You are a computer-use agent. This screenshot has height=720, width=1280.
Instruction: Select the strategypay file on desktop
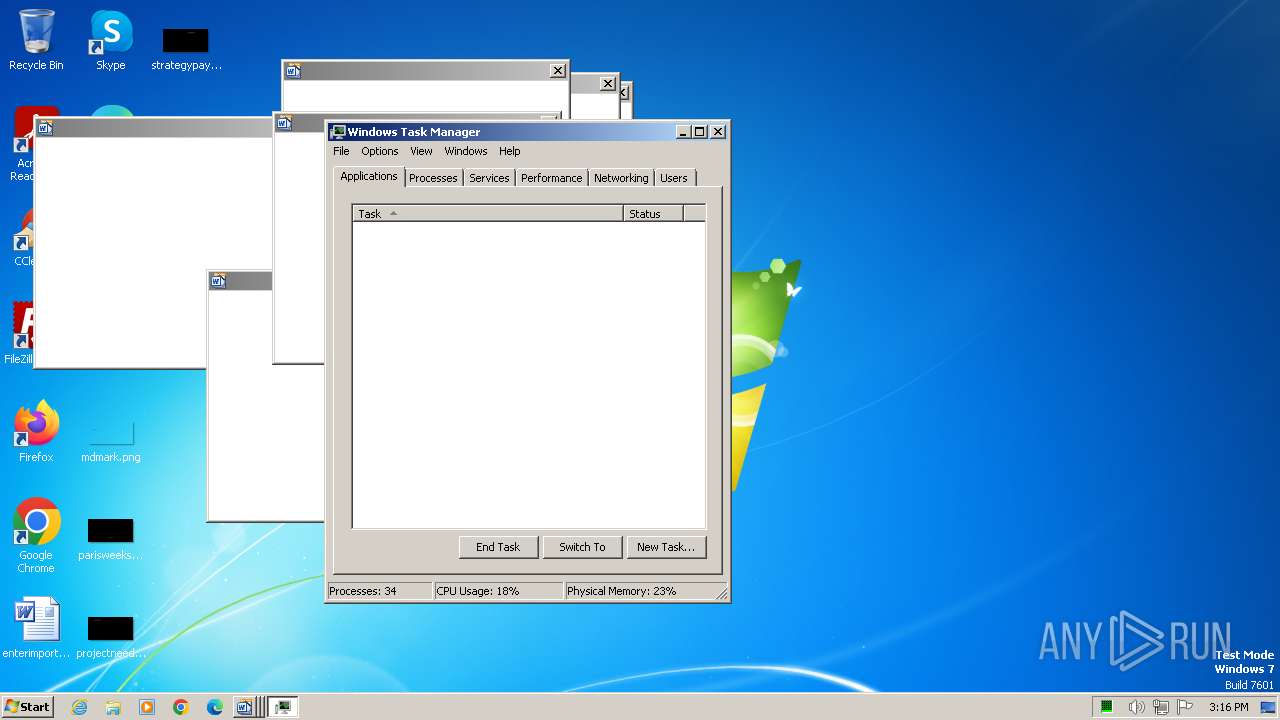(186, 49)
